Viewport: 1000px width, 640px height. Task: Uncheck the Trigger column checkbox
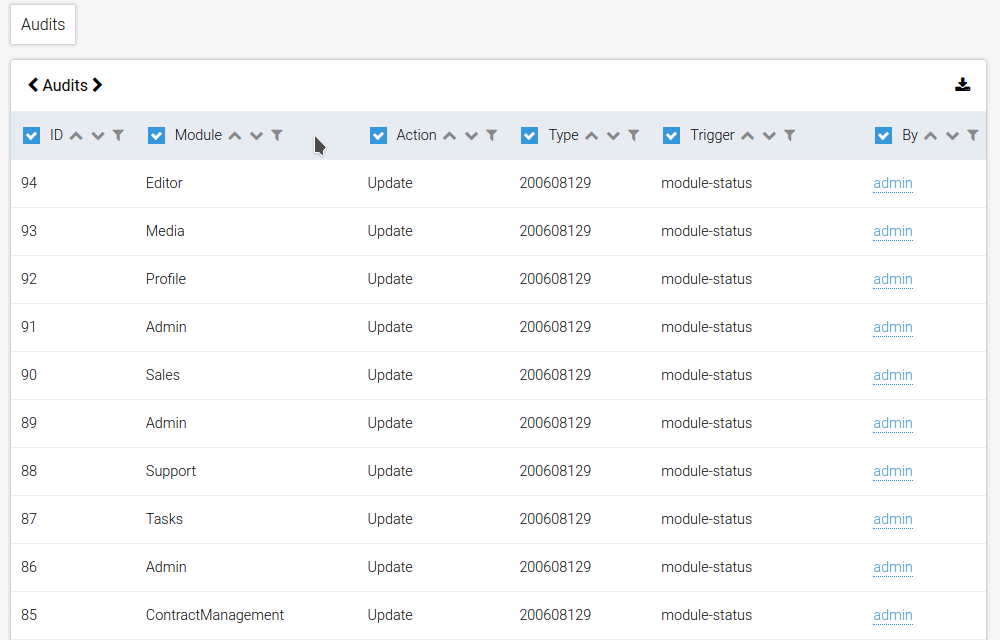671,134
